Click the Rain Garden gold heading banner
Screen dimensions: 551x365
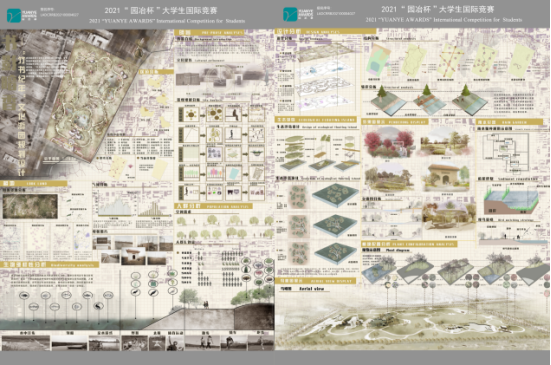[x=510, y=122]
